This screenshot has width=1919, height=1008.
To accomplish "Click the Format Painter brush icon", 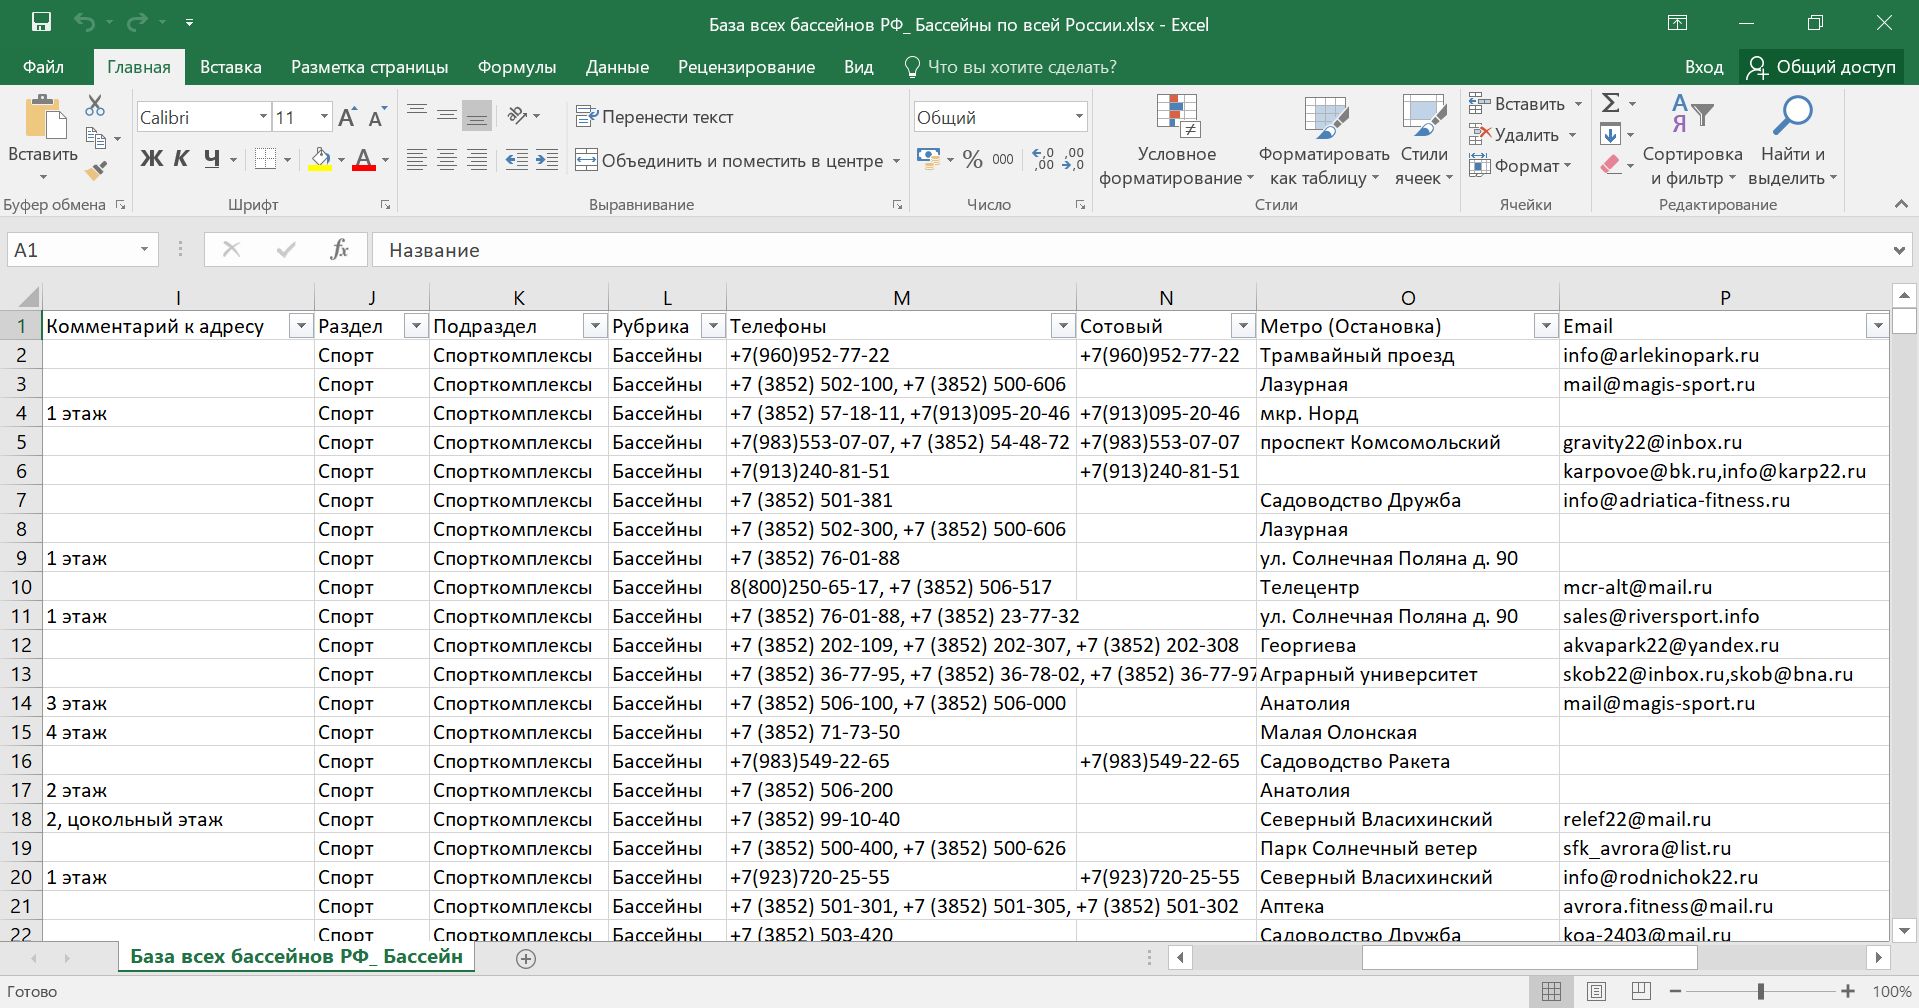I will tap(96, 172).
